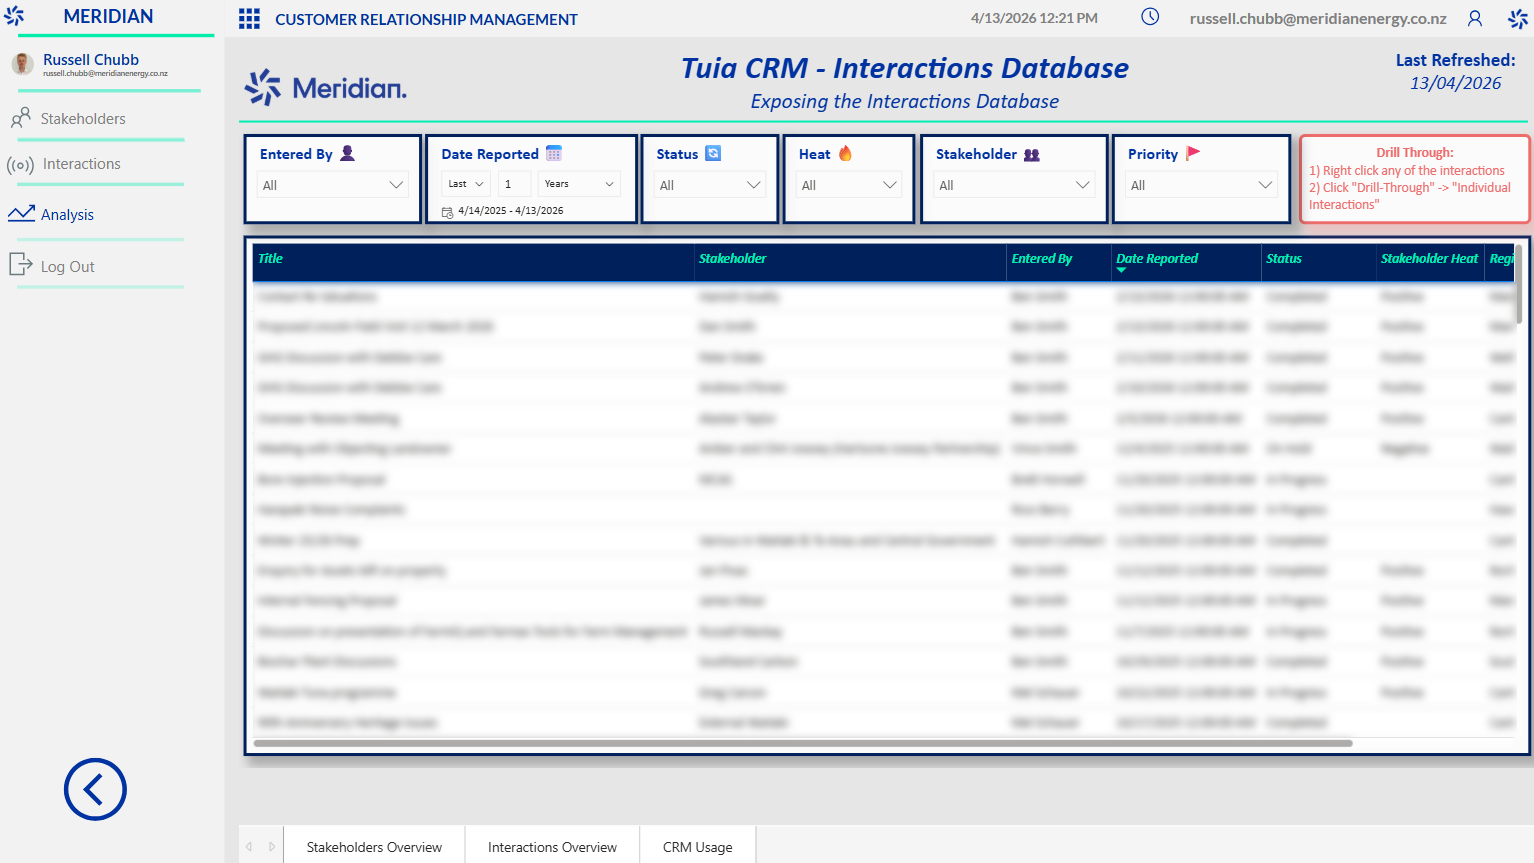The image size is (1534, 863).
Task: Click the table's vertical scrollbar
Action: 1519,284
